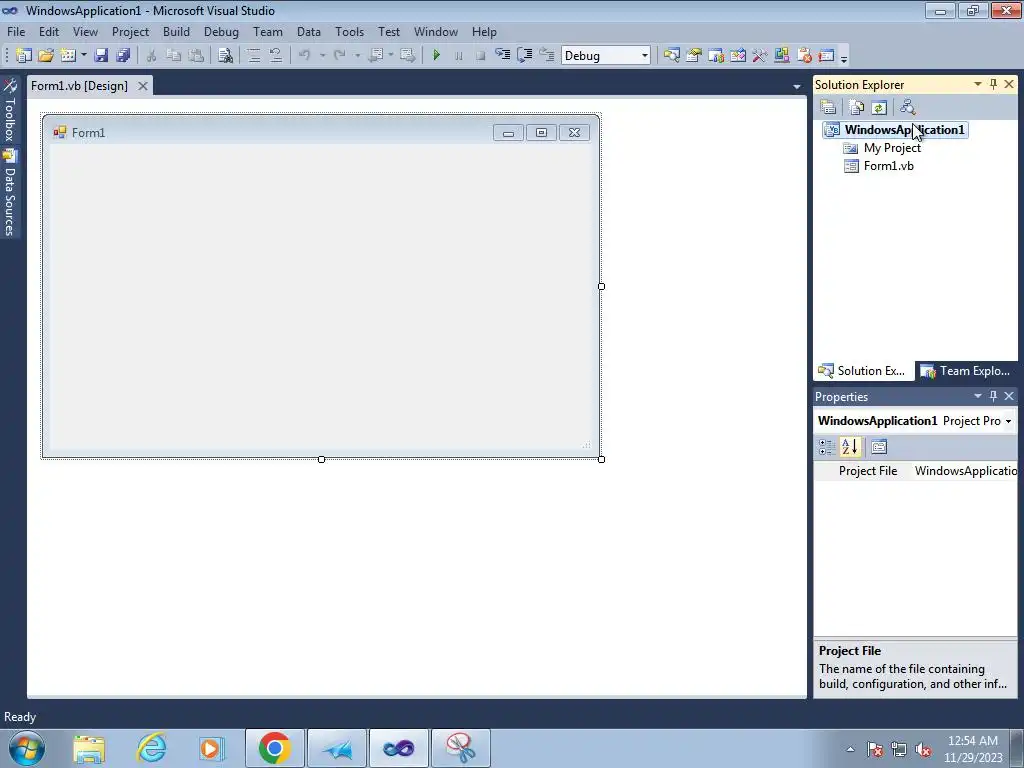Toggle Categorized view in Properties panel
The height and width of the screenshot is (768, 1024).
[x=827, y=447]
